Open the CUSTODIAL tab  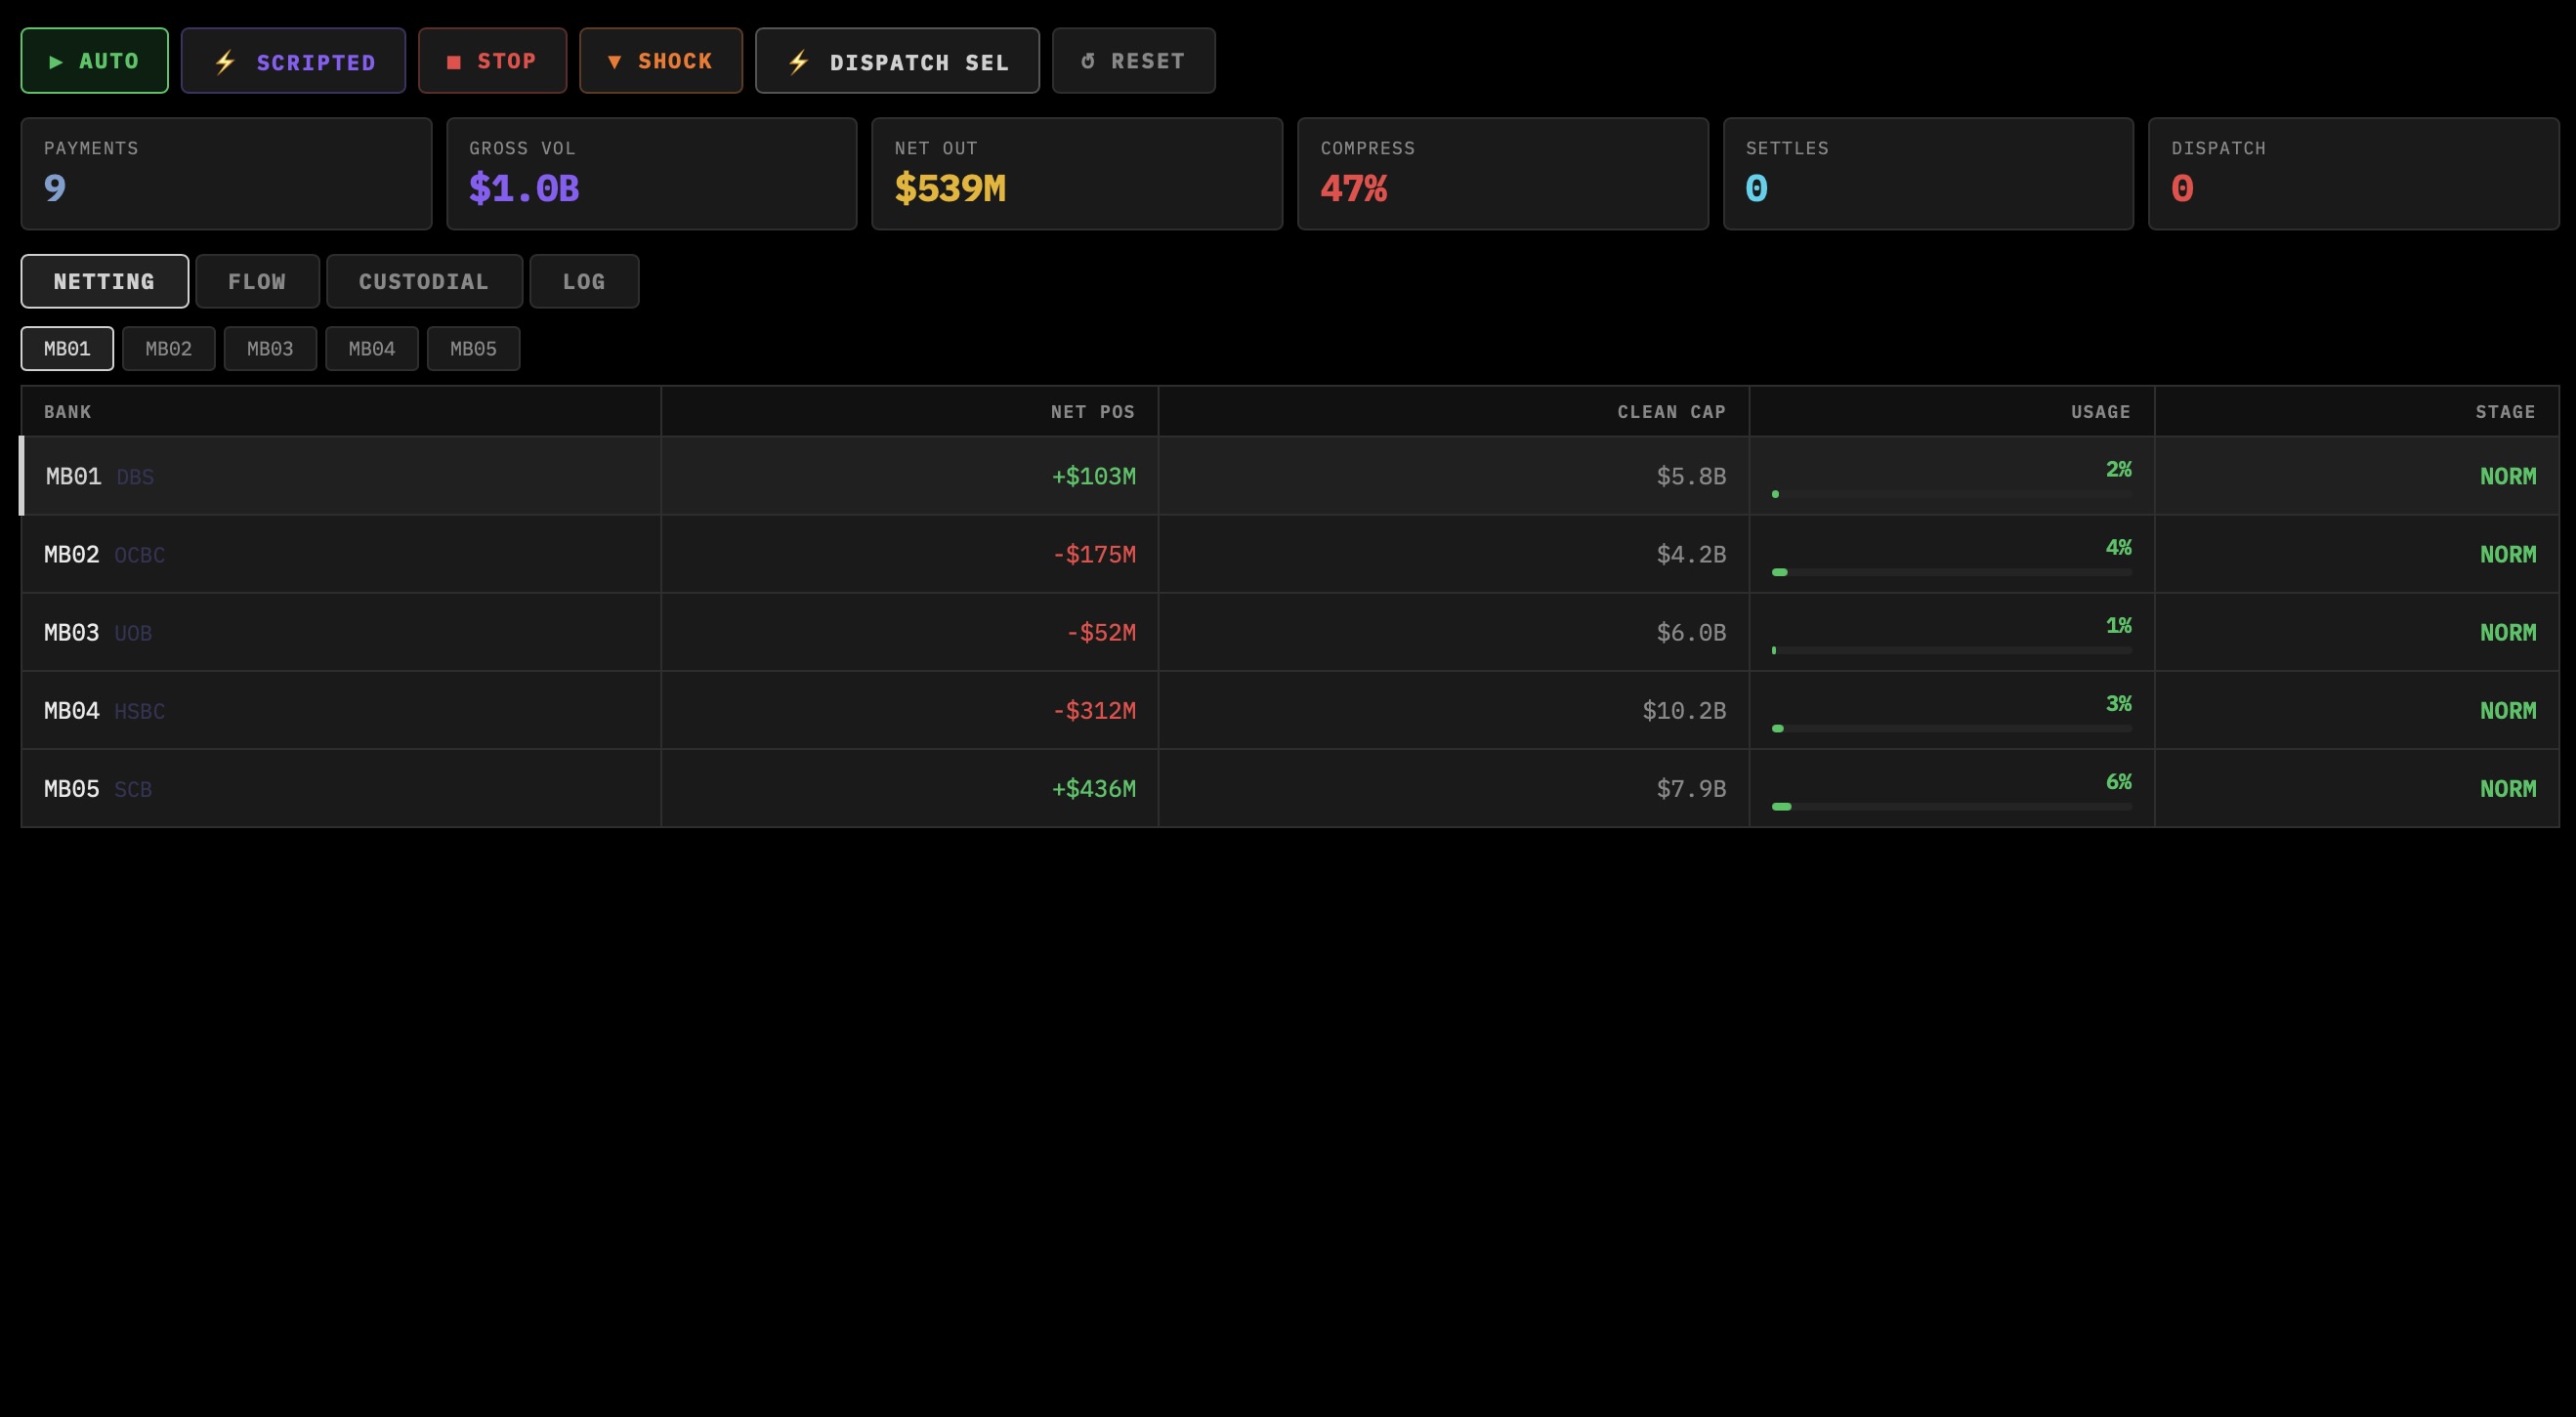point(424,282)
